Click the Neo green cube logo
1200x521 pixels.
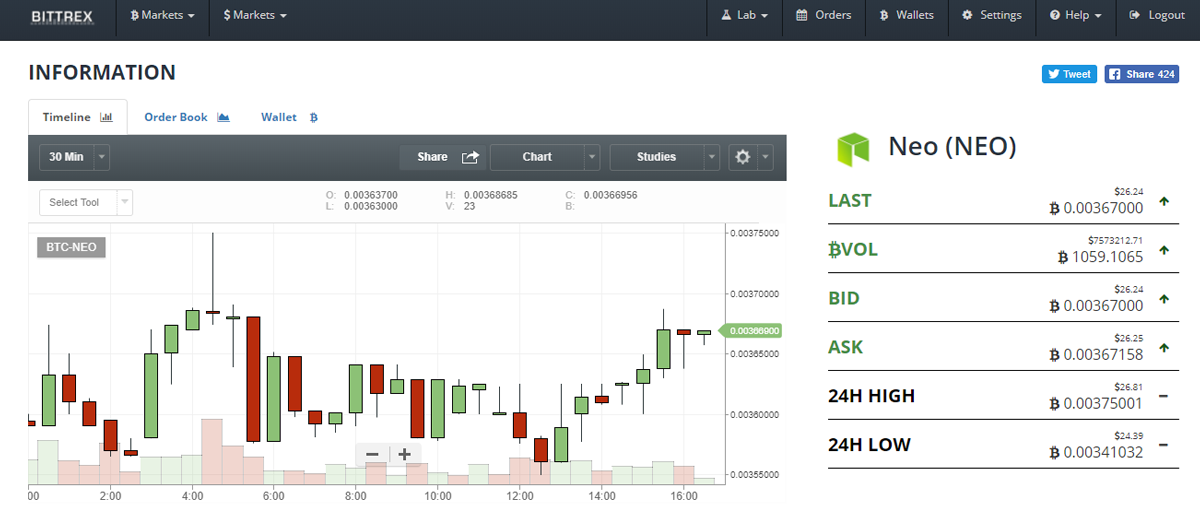pos(853,148)
